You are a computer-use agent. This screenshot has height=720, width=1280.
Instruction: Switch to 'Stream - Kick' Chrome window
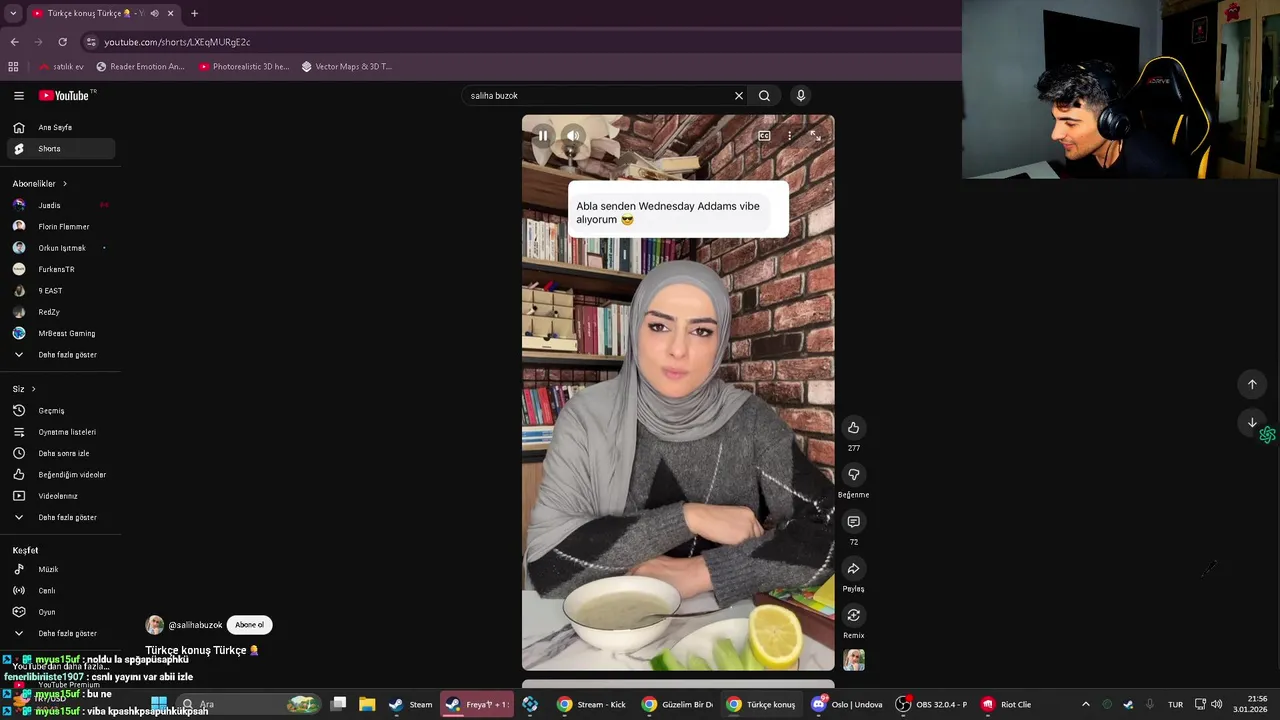592,704
